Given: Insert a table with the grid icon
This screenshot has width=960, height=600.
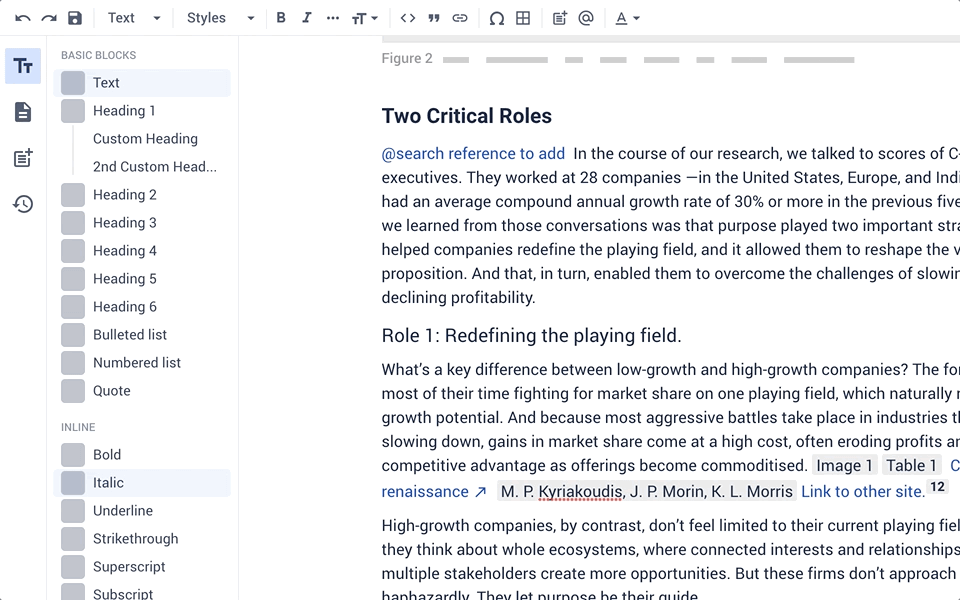Looking at the screenshot, I should pyautogui.click(x=523, y=17).
